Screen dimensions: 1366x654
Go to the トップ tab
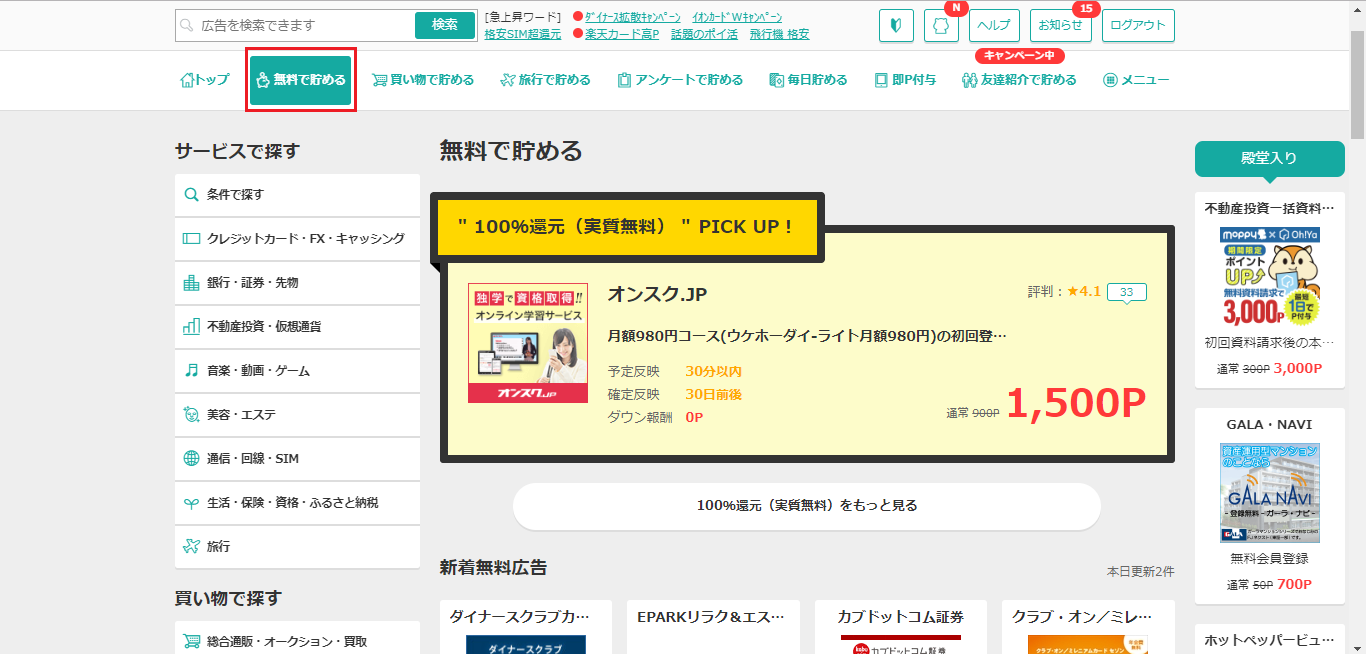[x=204, y=80]
